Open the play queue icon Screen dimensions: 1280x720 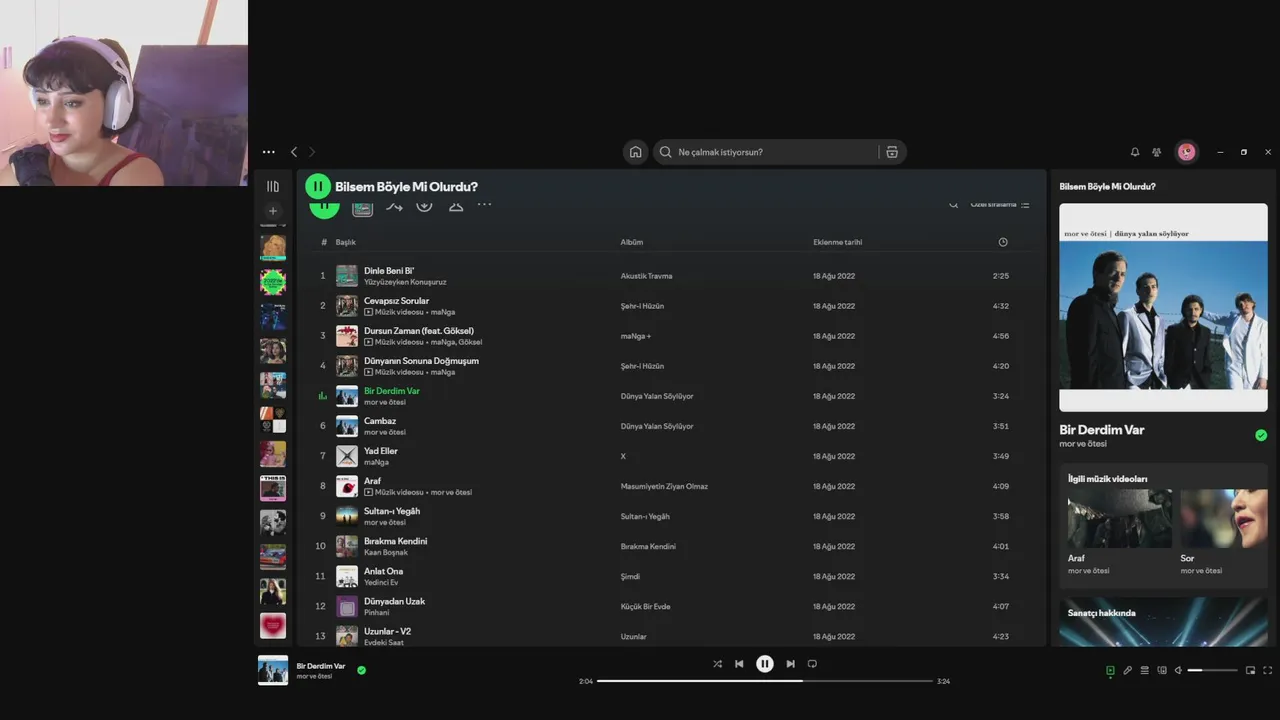(x=1144, y=670)
